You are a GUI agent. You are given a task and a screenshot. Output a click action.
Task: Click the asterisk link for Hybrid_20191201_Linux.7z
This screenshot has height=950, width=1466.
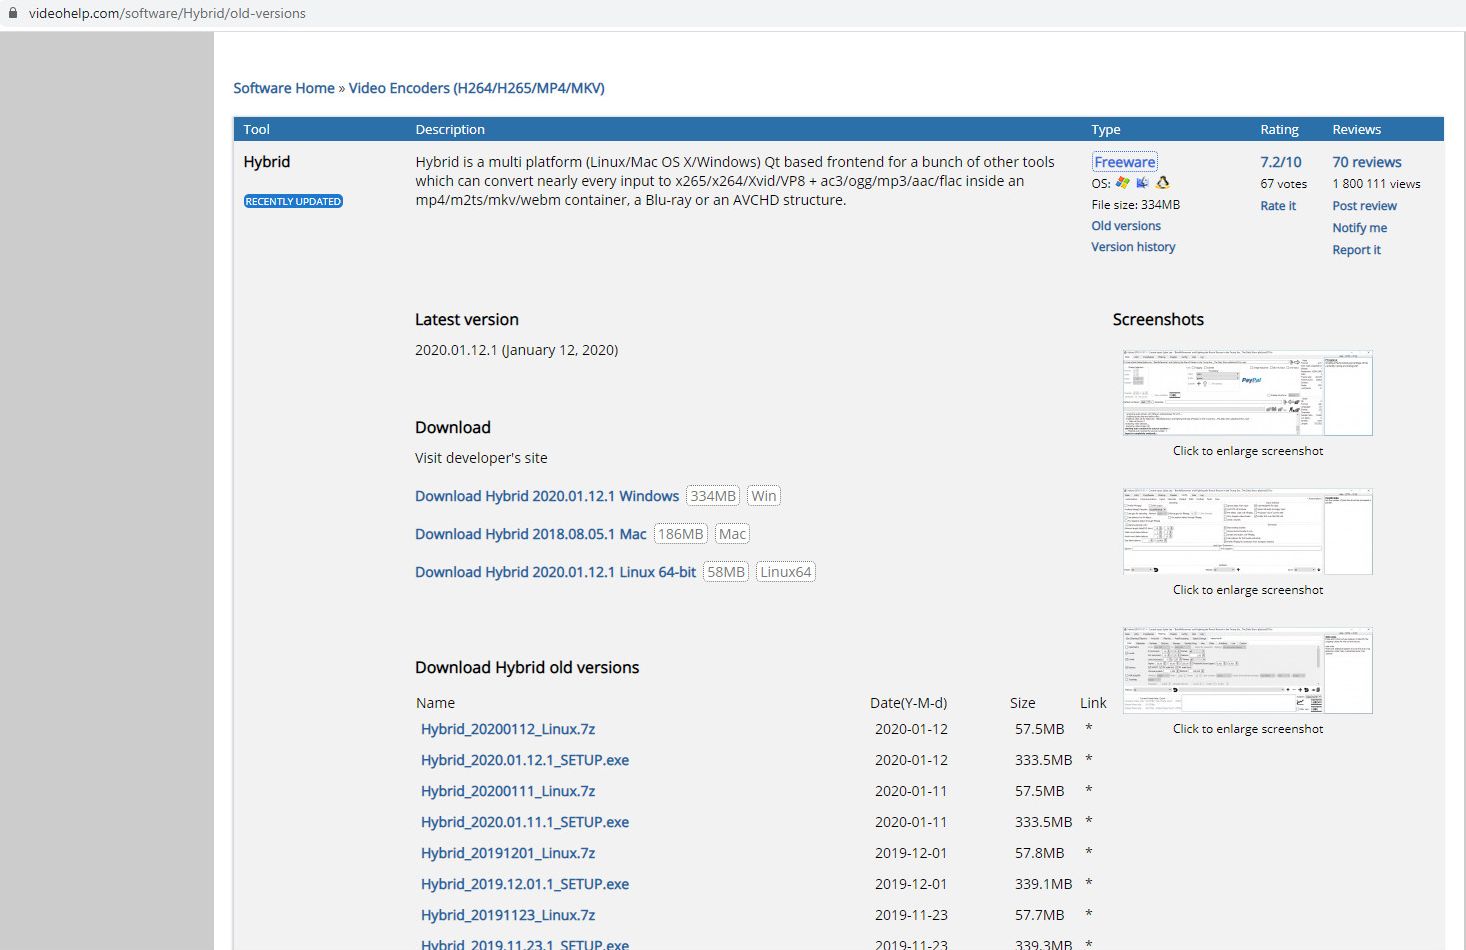(1089, 853)
